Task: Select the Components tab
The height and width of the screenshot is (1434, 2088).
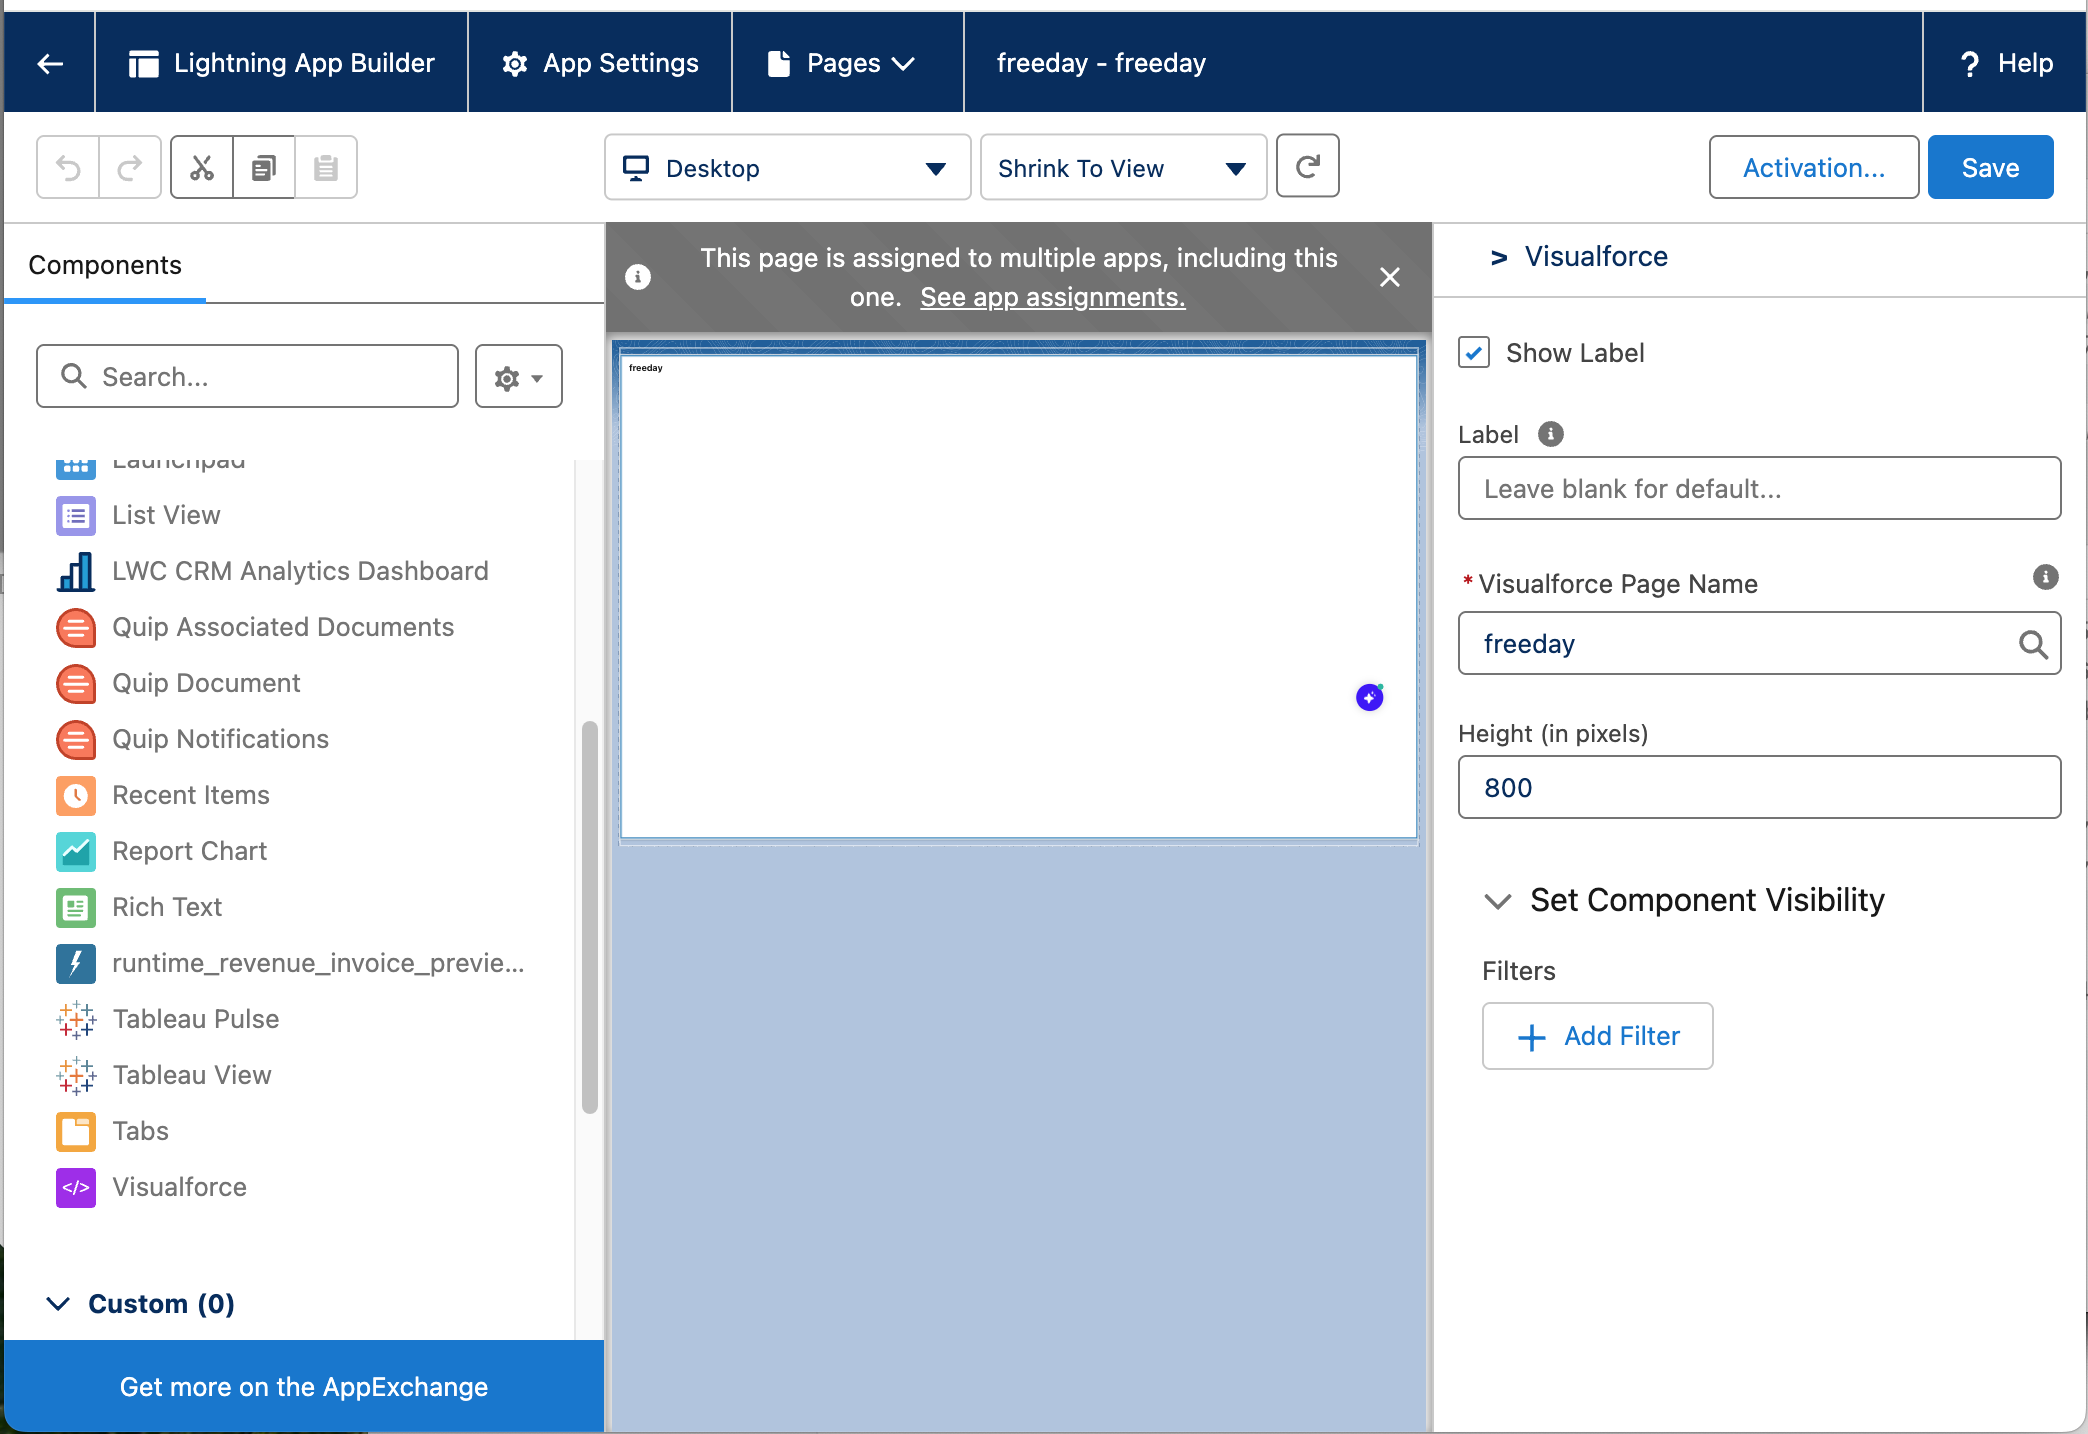Action: tap(105, 265)
